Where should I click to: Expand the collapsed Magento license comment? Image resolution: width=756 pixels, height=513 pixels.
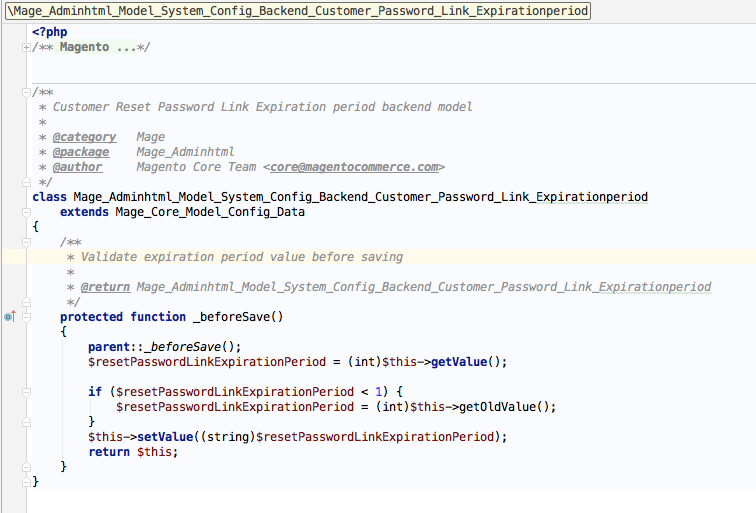click(x=26, y=47)
